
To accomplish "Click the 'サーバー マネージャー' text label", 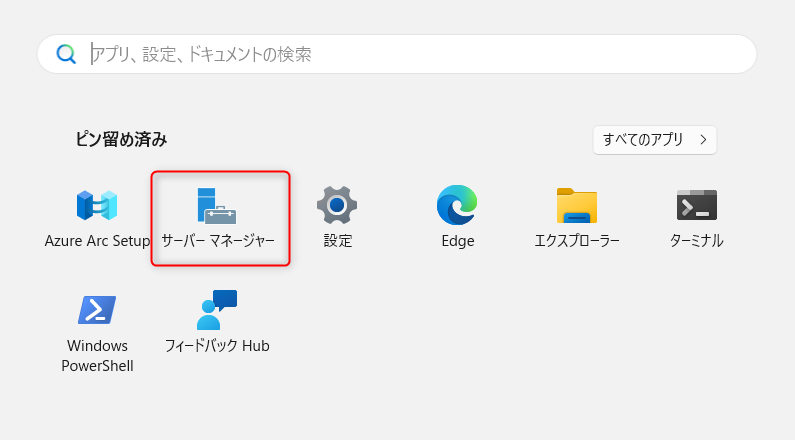I will (218, 241).
